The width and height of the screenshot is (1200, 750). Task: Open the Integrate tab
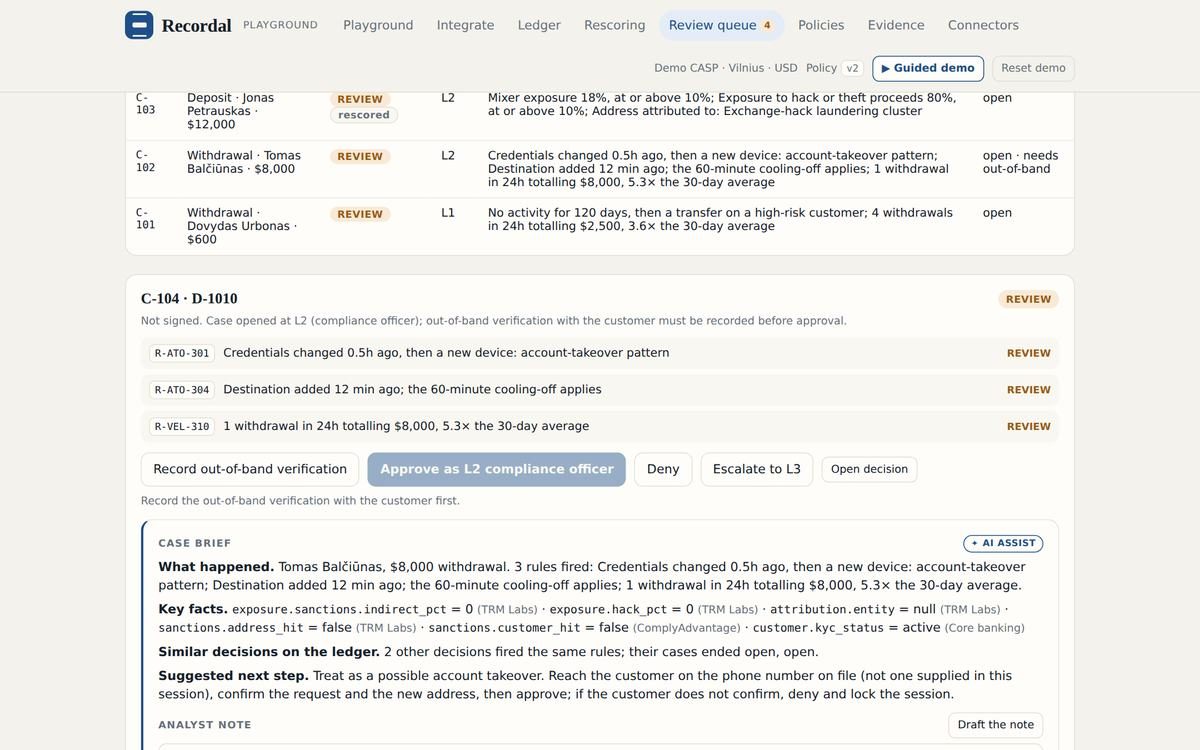point(465,25)
